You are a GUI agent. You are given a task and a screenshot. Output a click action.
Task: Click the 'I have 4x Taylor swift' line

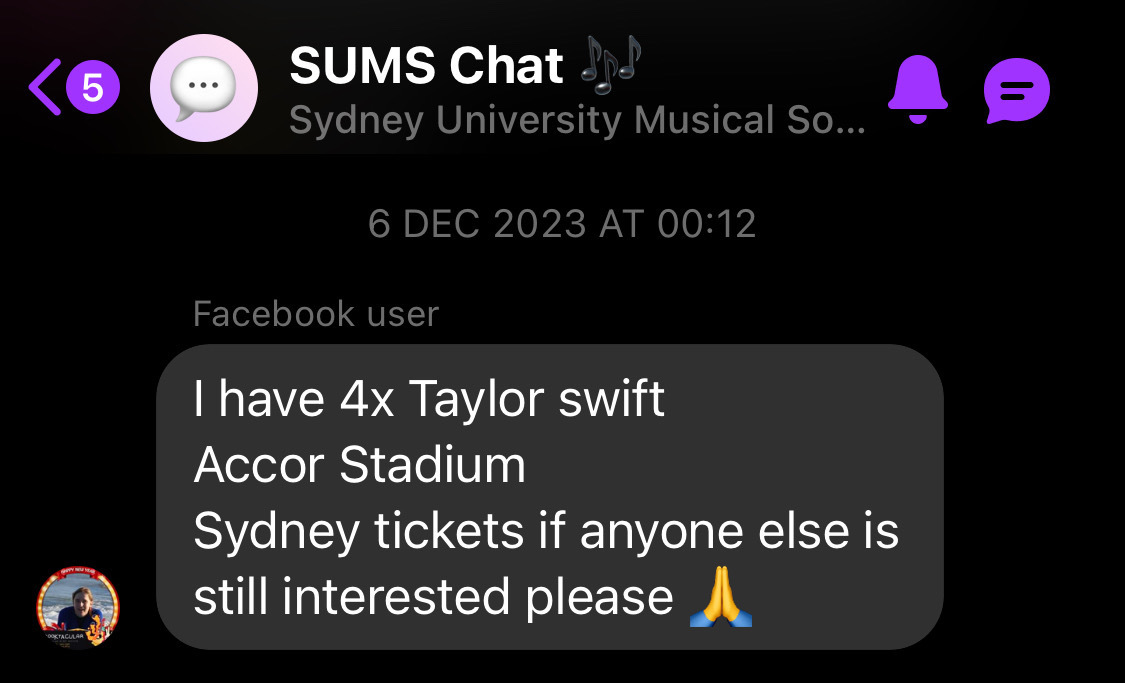tap(429, 399)
